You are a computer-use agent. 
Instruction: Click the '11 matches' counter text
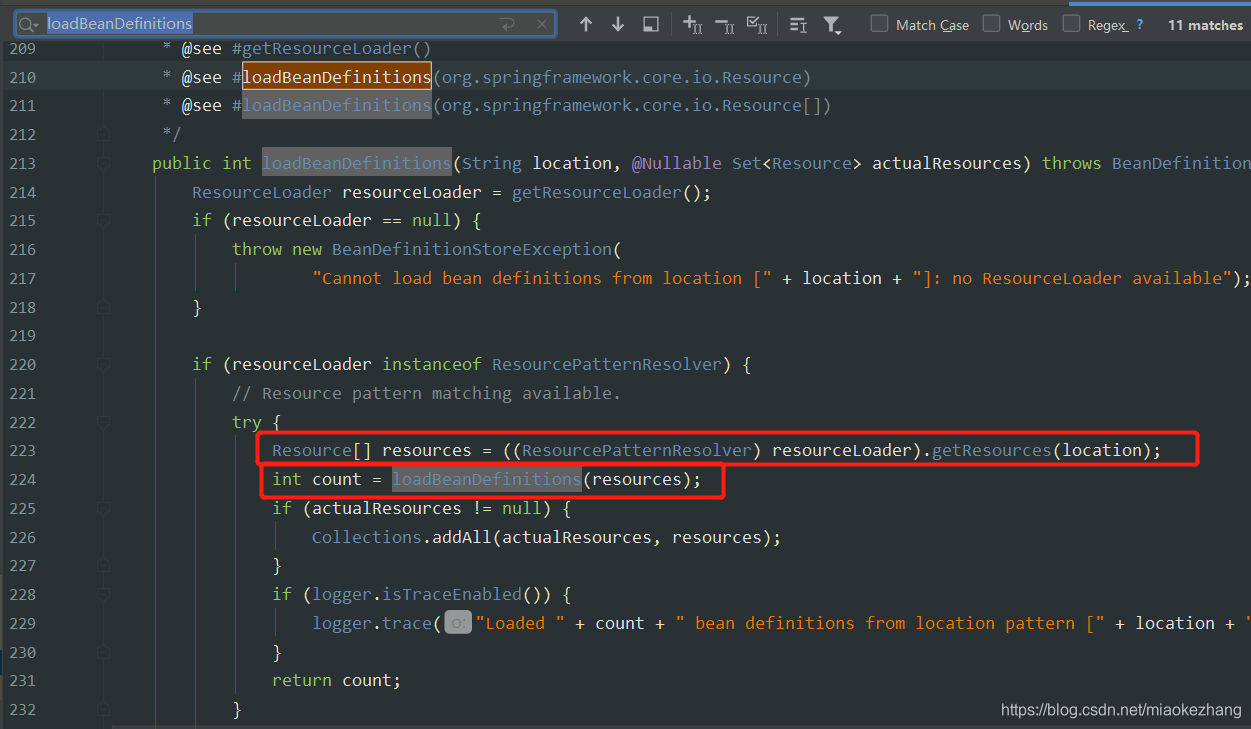[1205, 25]
